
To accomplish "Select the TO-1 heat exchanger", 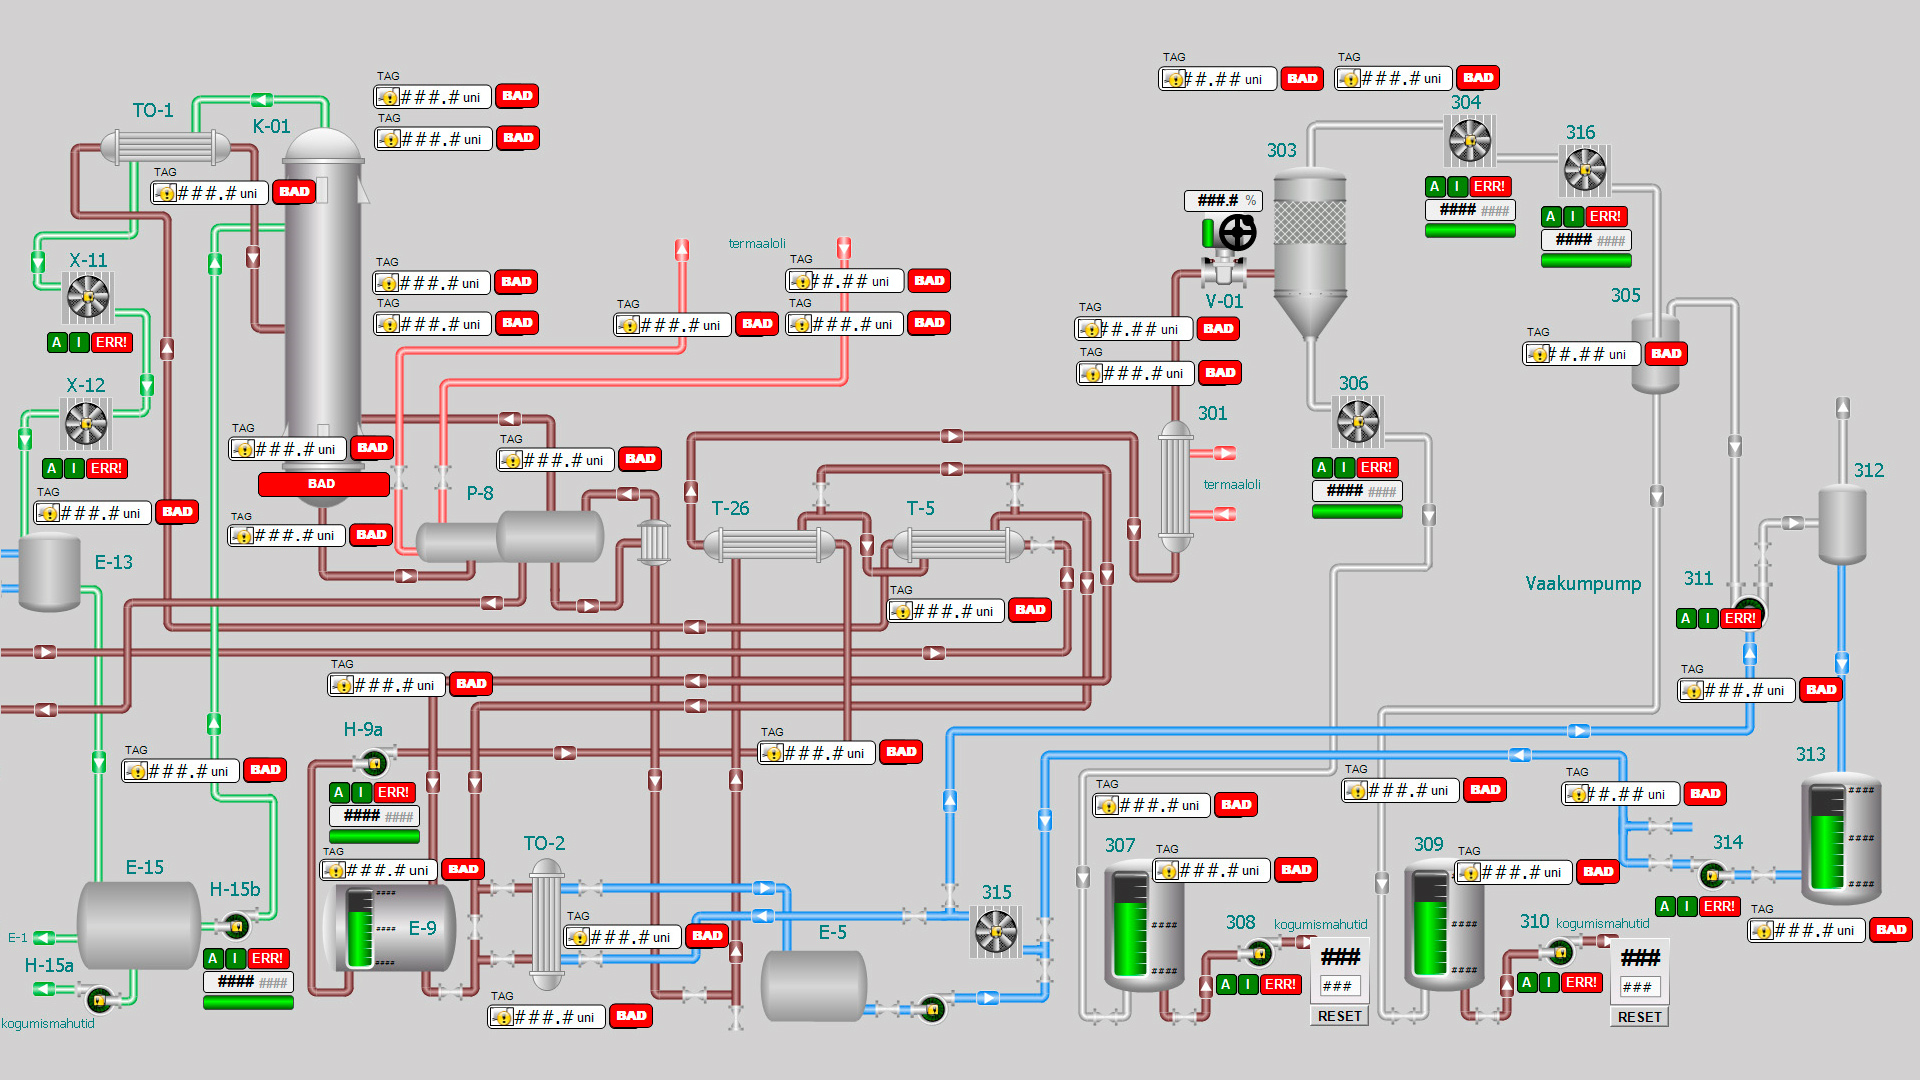I will [165, 148].
